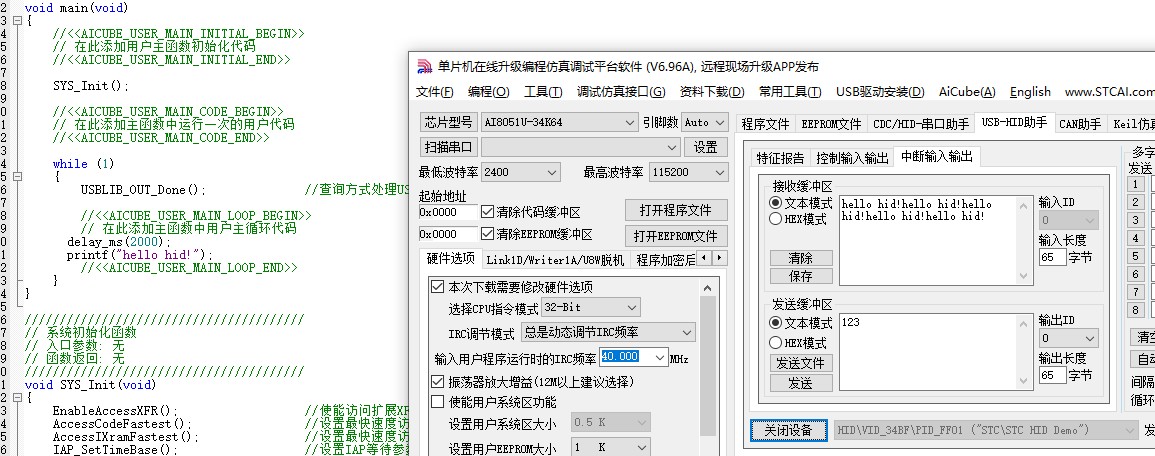
Task: Enable 使能用户系统区功能 checkbox
Action: (438, 402)
